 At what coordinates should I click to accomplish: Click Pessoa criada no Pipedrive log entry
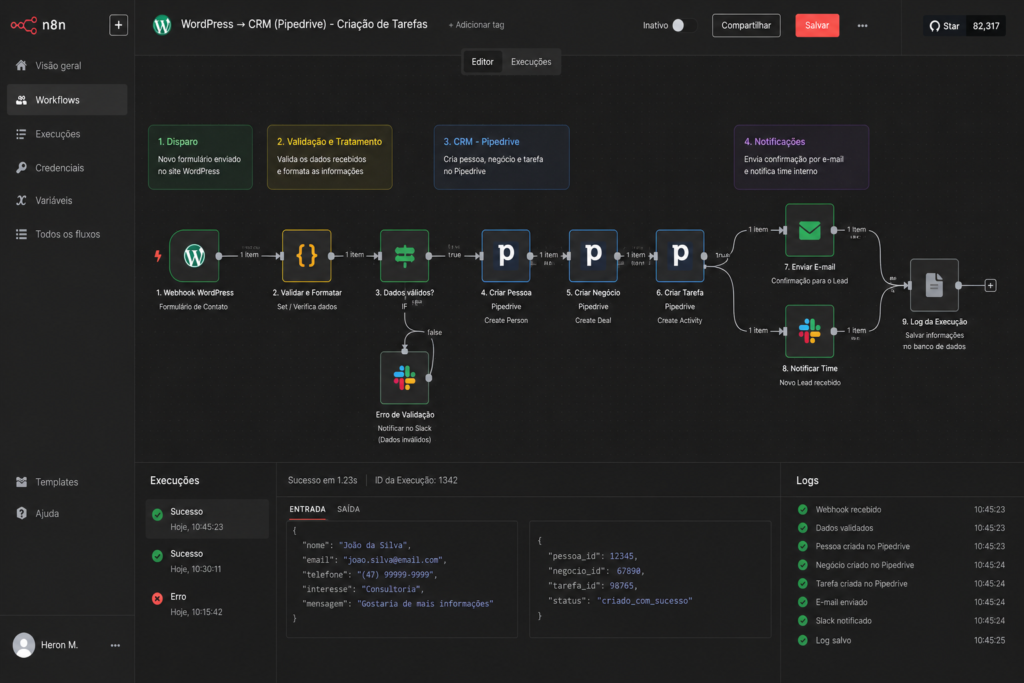901,546
